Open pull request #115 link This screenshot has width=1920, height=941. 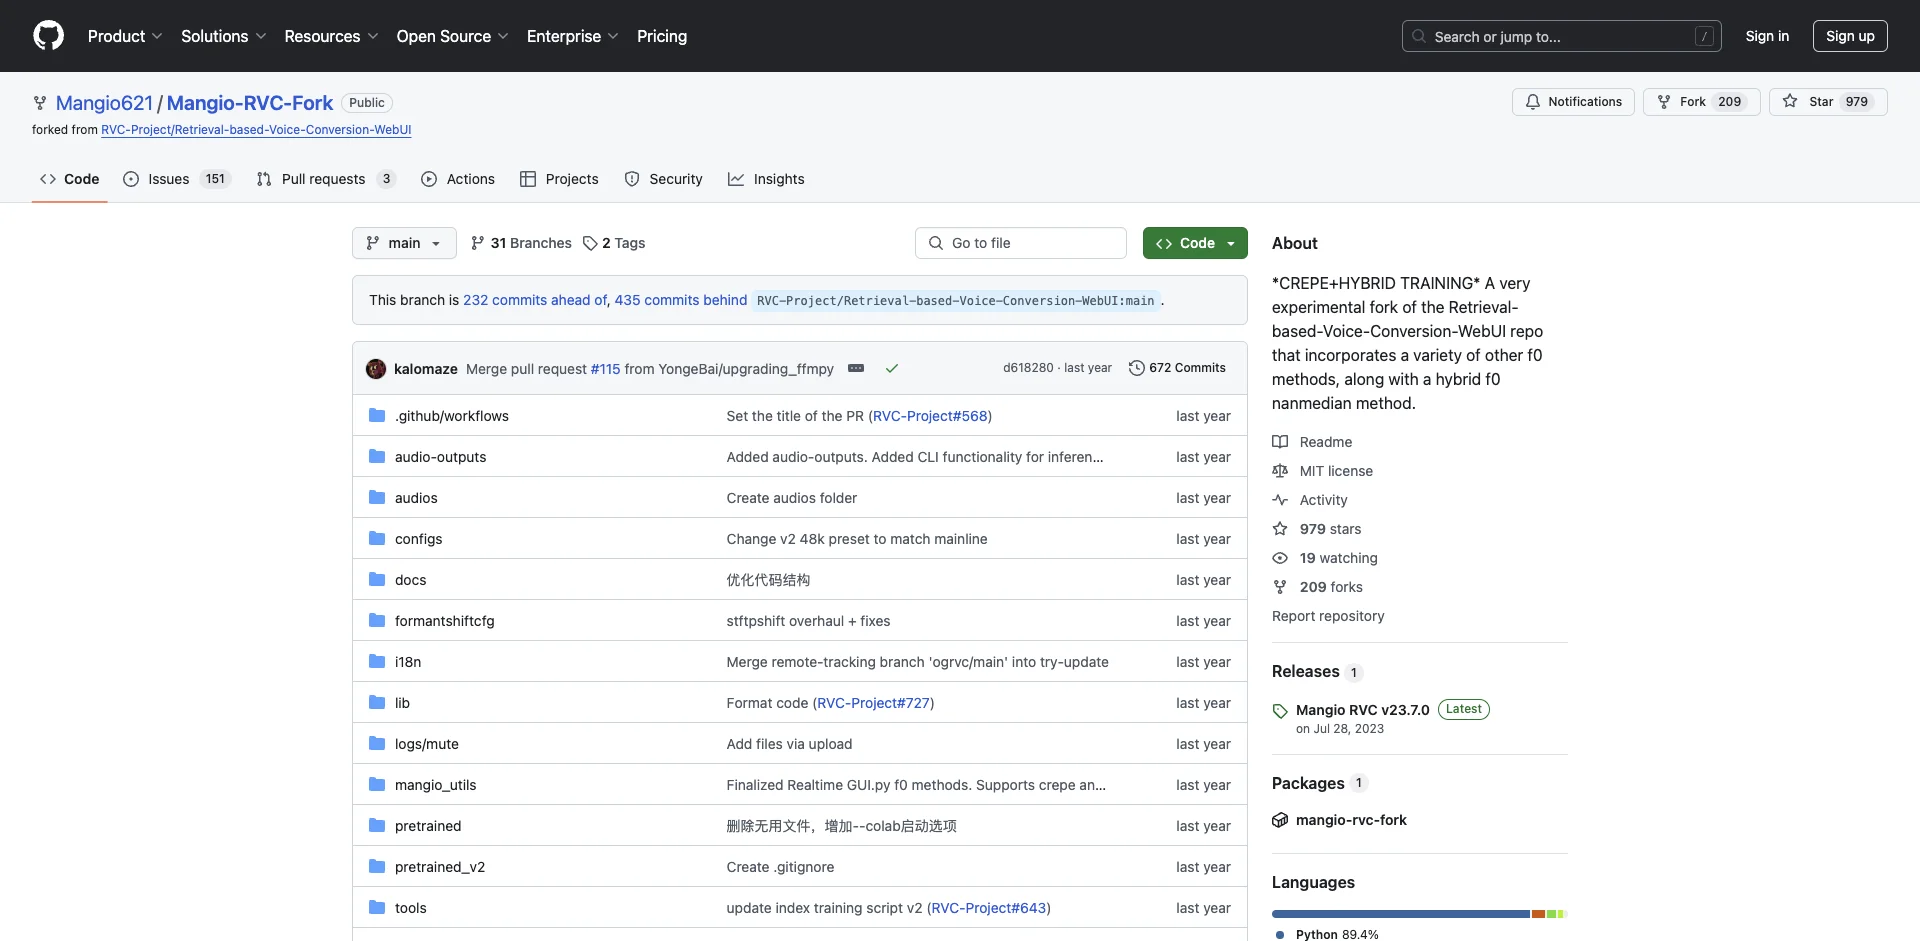point(605,369)
